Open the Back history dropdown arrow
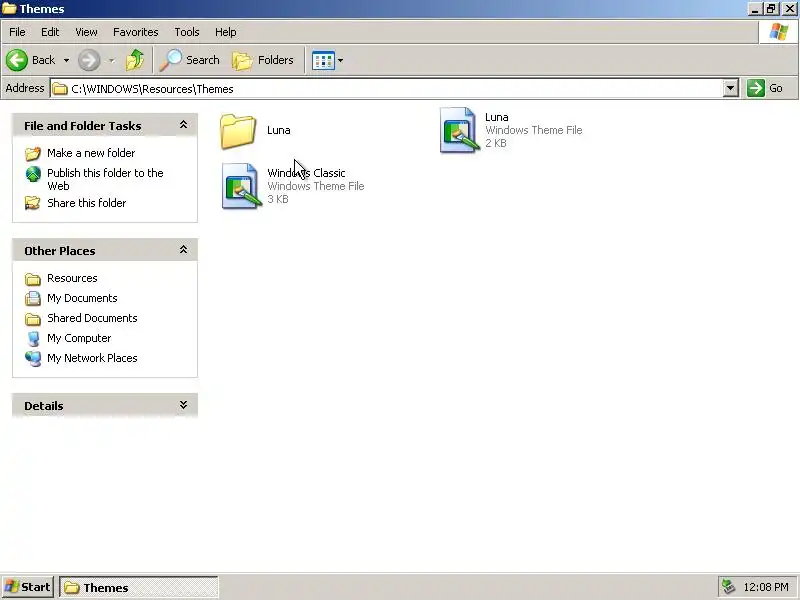 [x=66, y=60]
